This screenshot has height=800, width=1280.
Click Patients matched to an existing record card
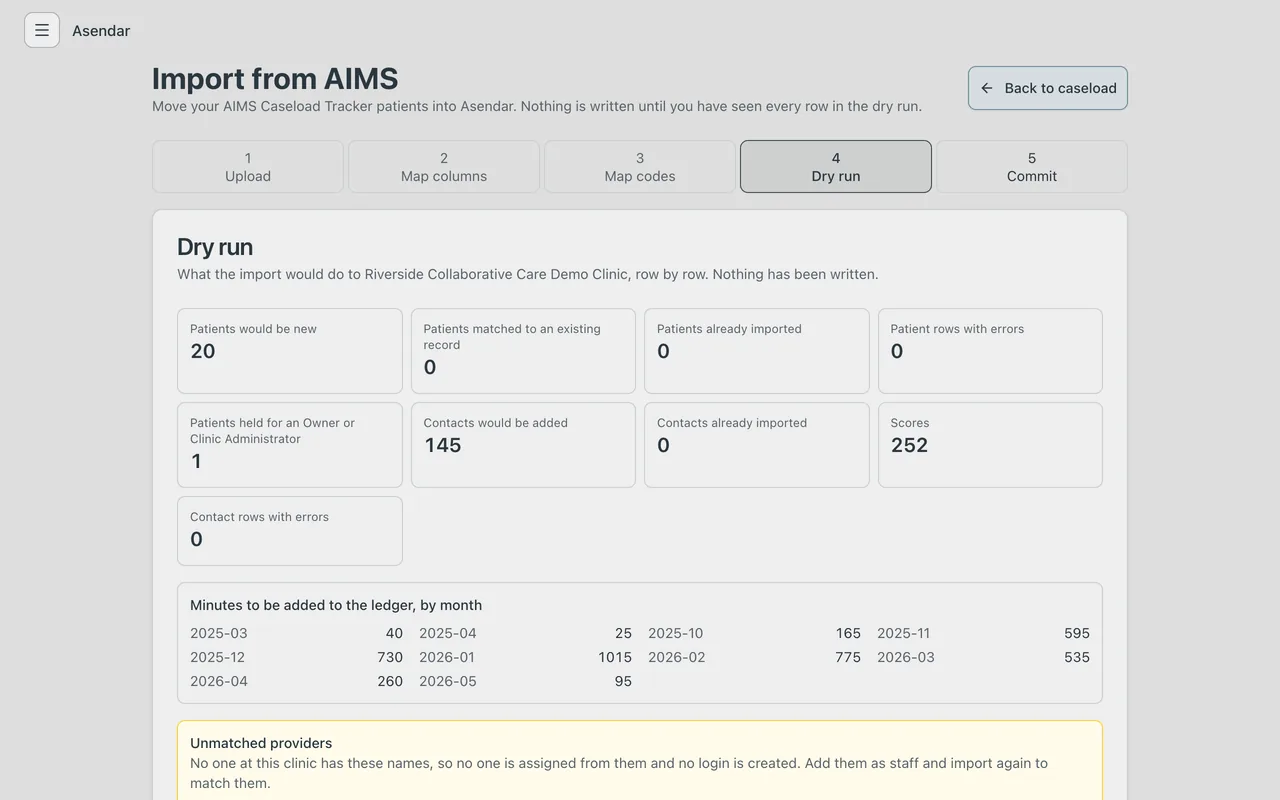(x=523, y=351)
